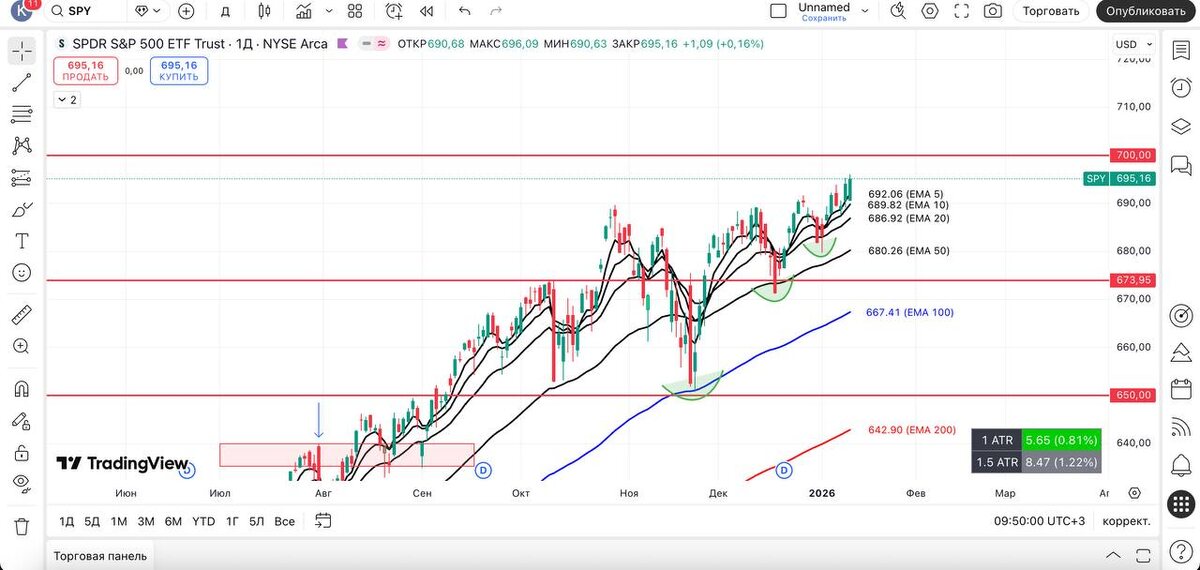Open the candlestick chart type selector
Image resolution: width=1200 pixels, height=570 pixels.
tap(264, 11)
